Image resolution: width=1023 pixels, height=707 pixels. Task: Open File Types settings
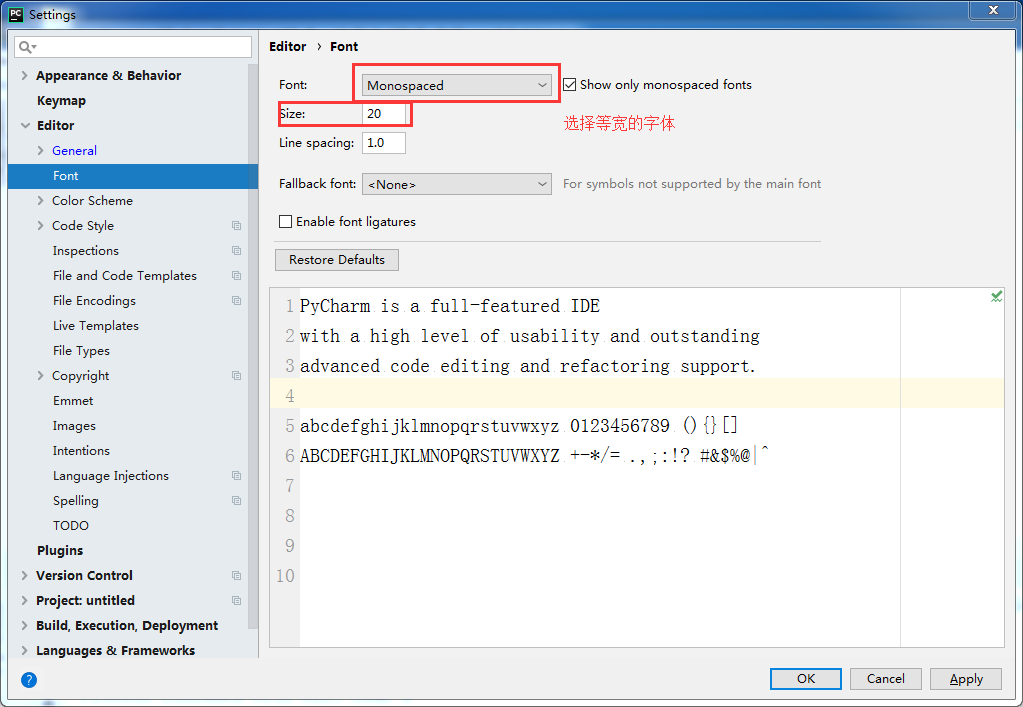pos(82,351)
